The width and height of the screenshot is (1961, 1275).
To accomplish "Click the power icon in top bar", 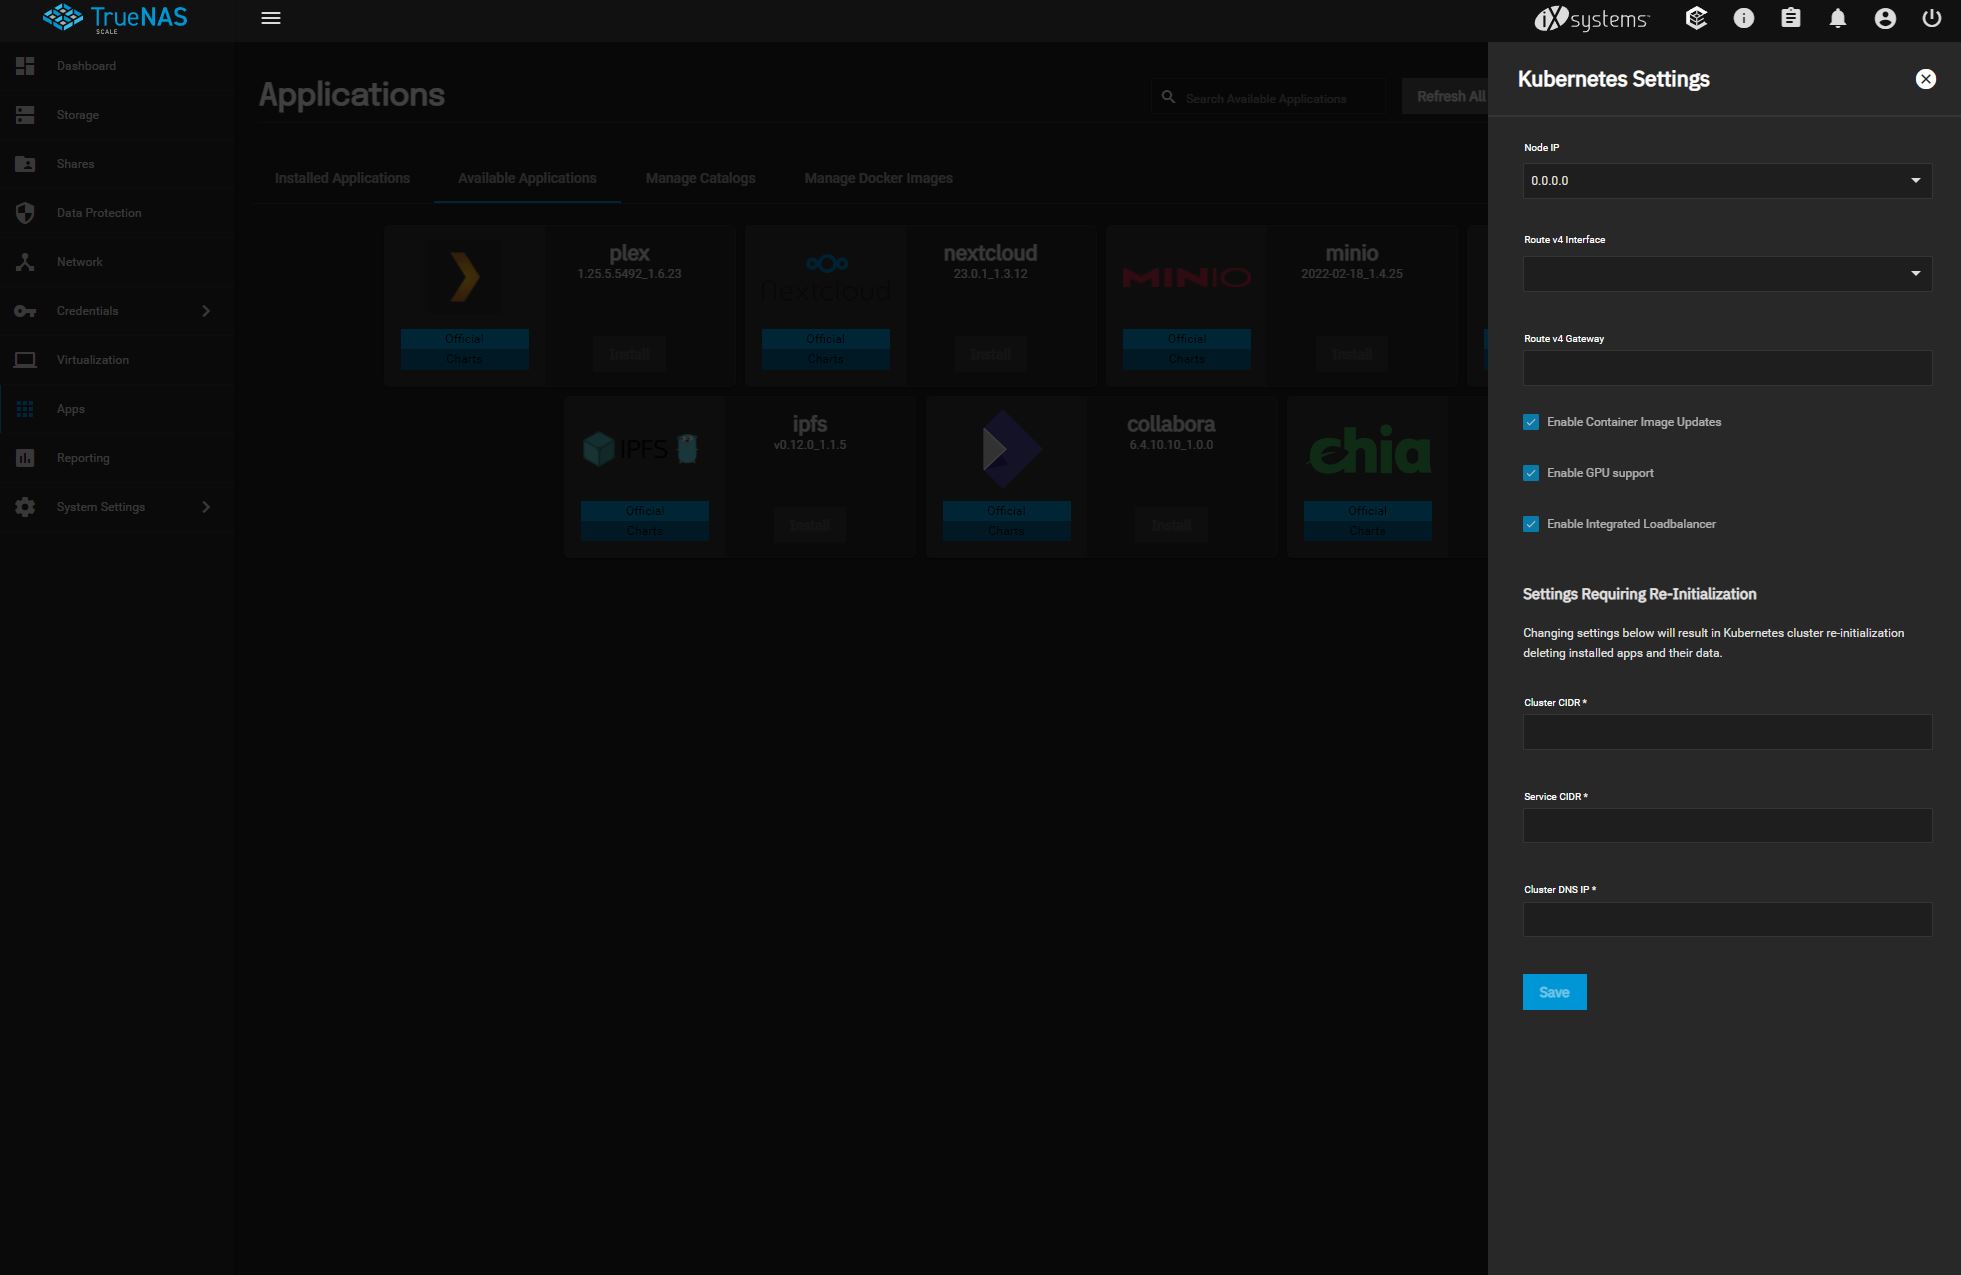I will (x=1931, y=18).
